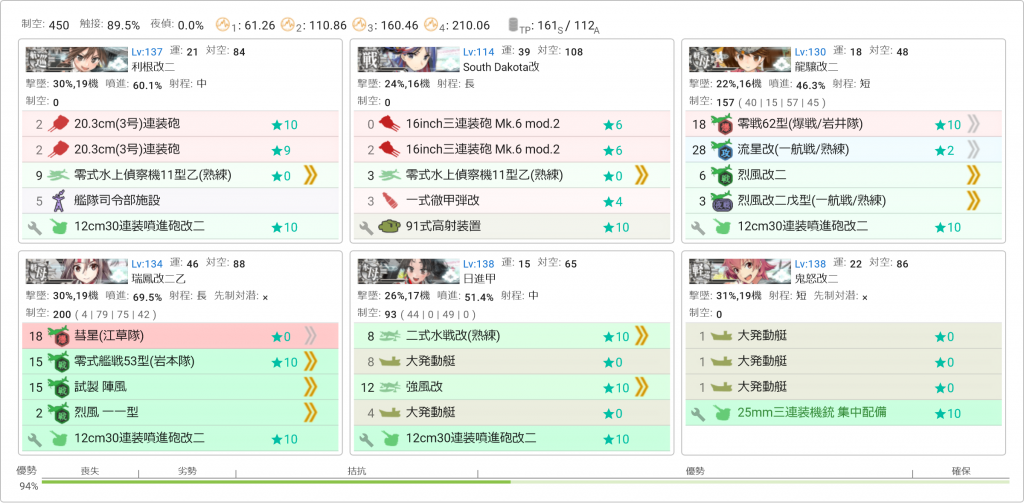Open proficiency chevron for 試製 陣風
1024x503 pixels.
pos(311,387)
